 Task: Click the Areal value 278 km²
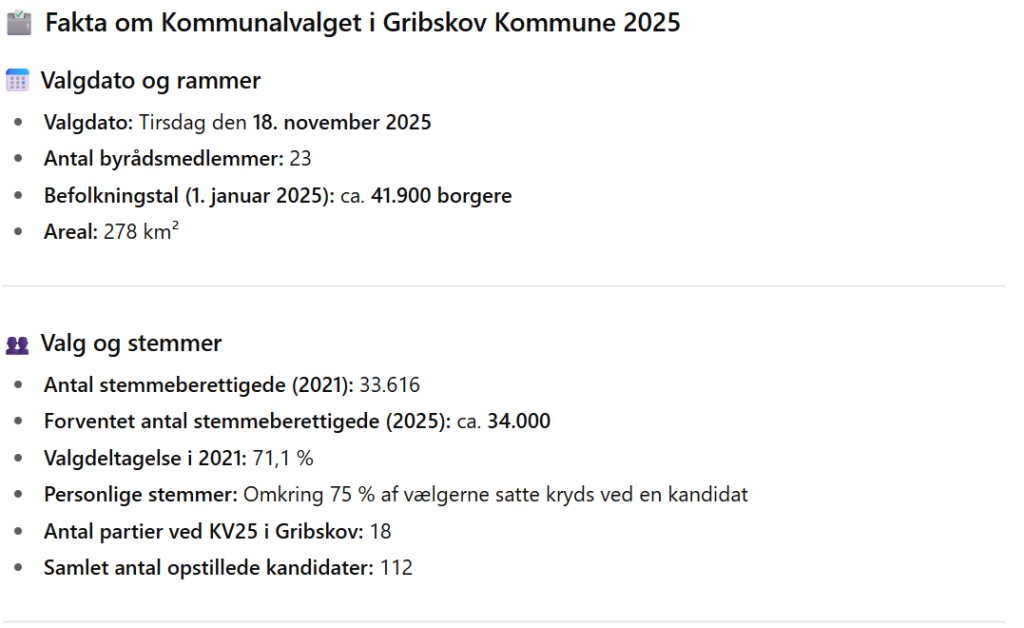[141, 232]
